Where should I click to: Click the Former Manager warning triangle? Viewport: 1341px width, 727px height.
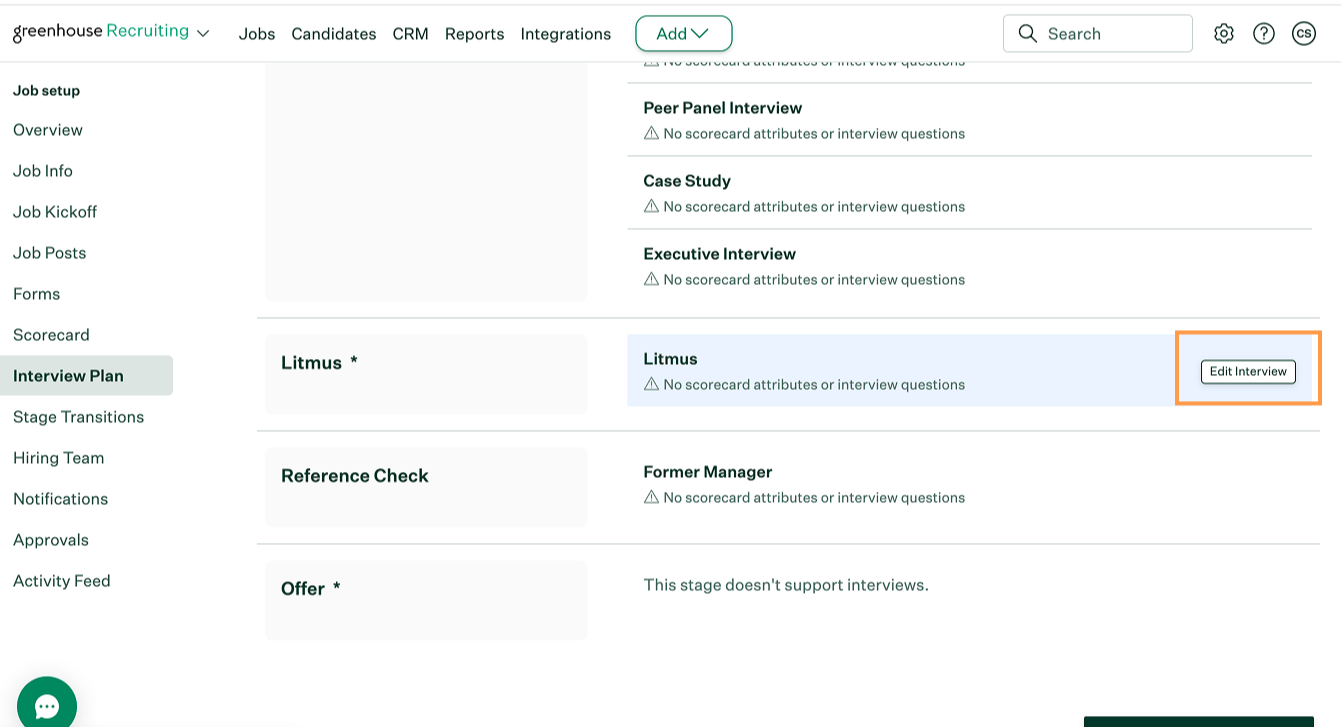pos(651,497)
